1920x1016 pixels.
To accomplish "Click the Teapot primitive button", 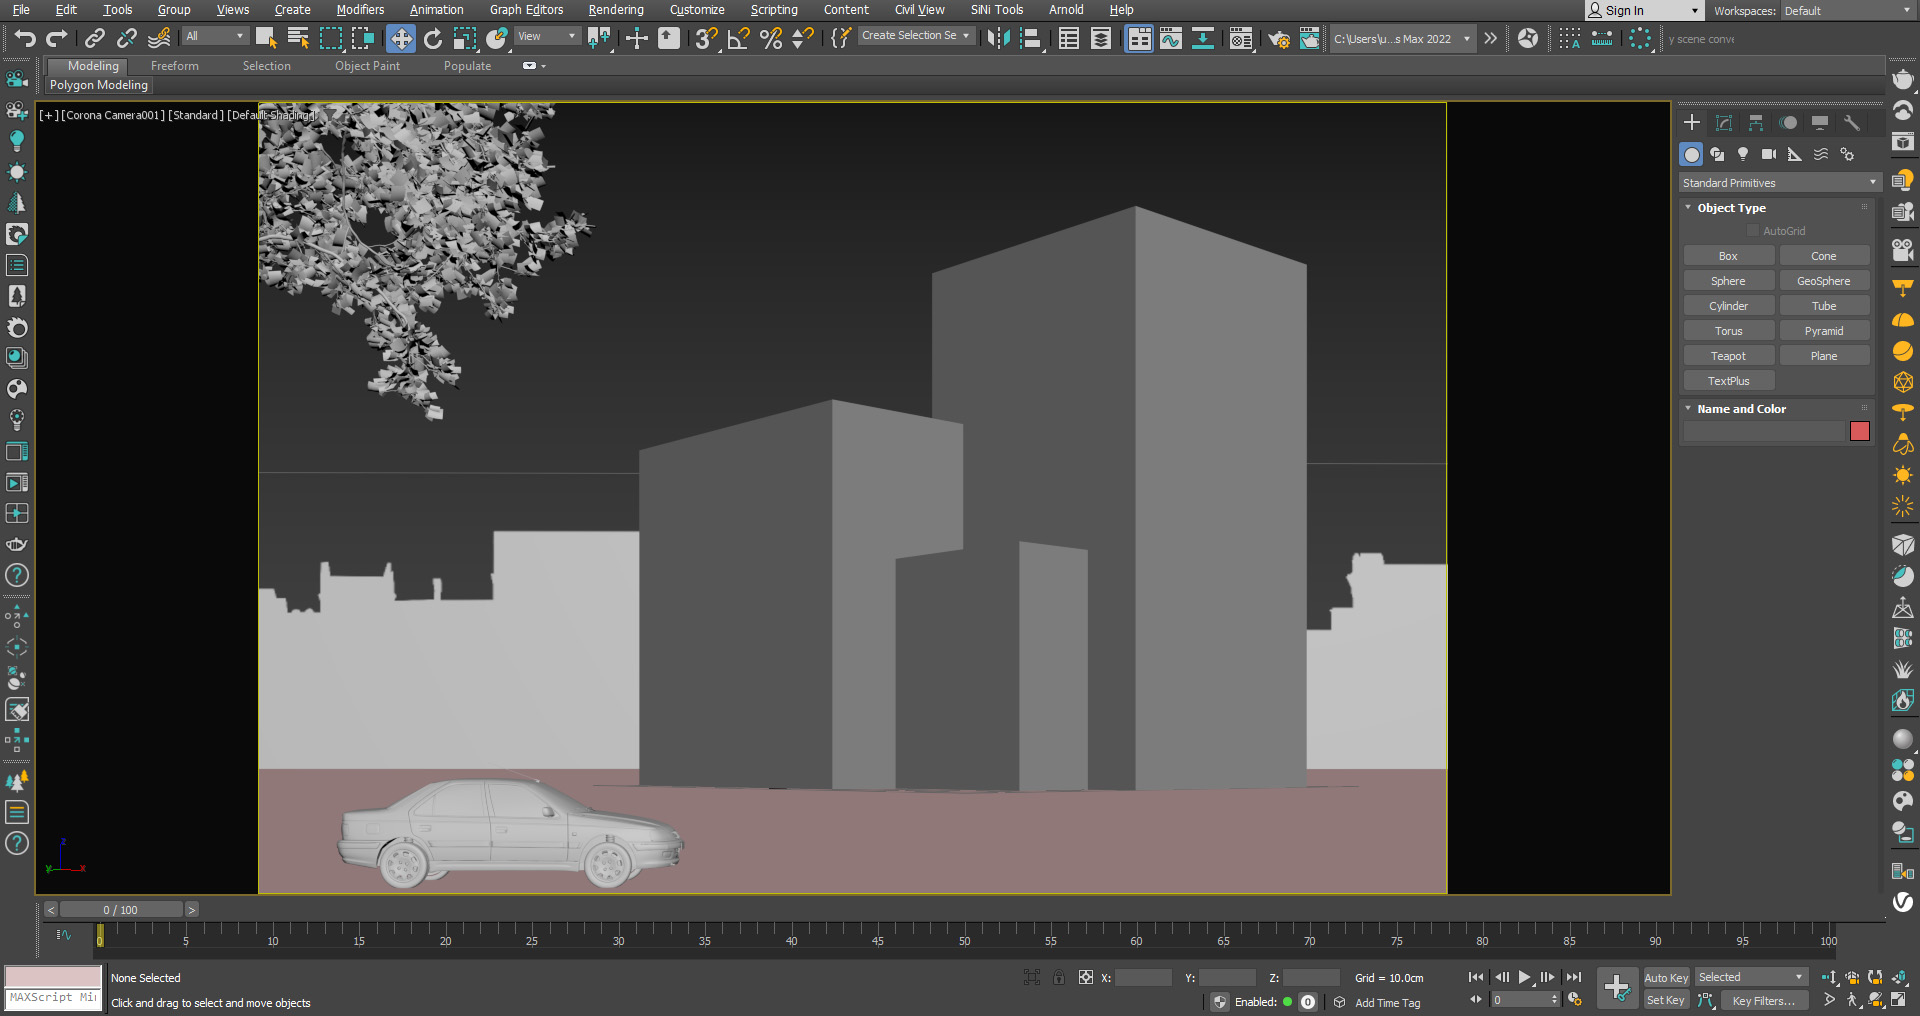I will 1728,356.
